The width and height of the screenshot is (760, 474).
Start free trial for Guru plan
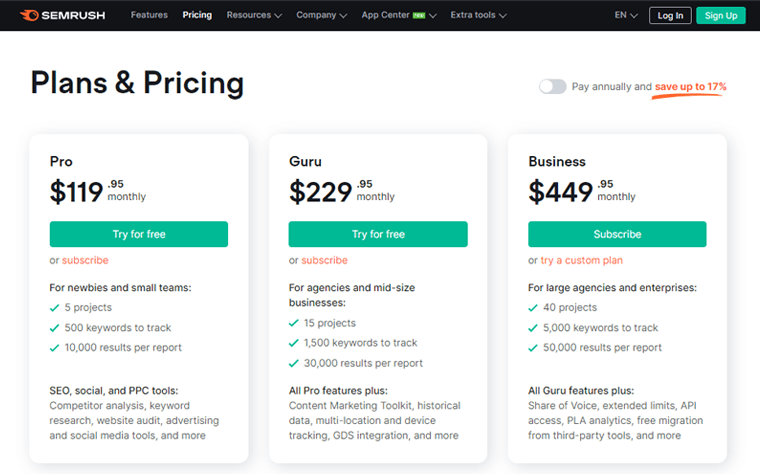pos(378,234)
